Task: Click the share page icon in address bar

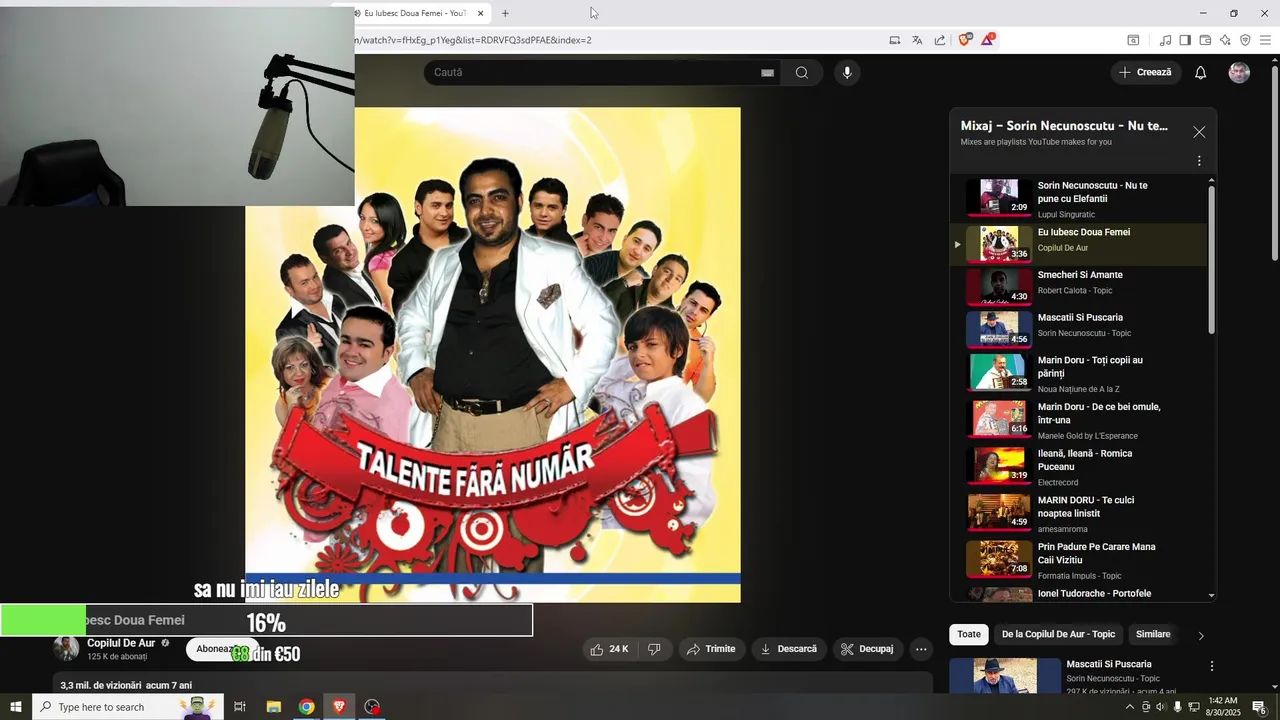Action: coord(940,40)
